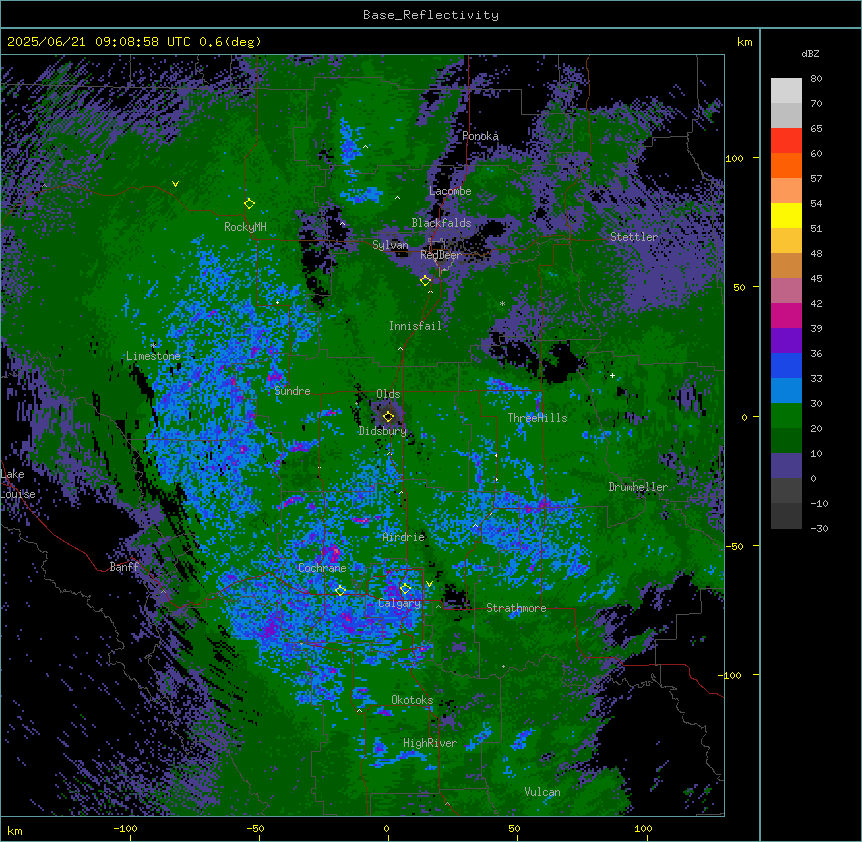Click the Lake Louise label at left edge

pos(18,484)
